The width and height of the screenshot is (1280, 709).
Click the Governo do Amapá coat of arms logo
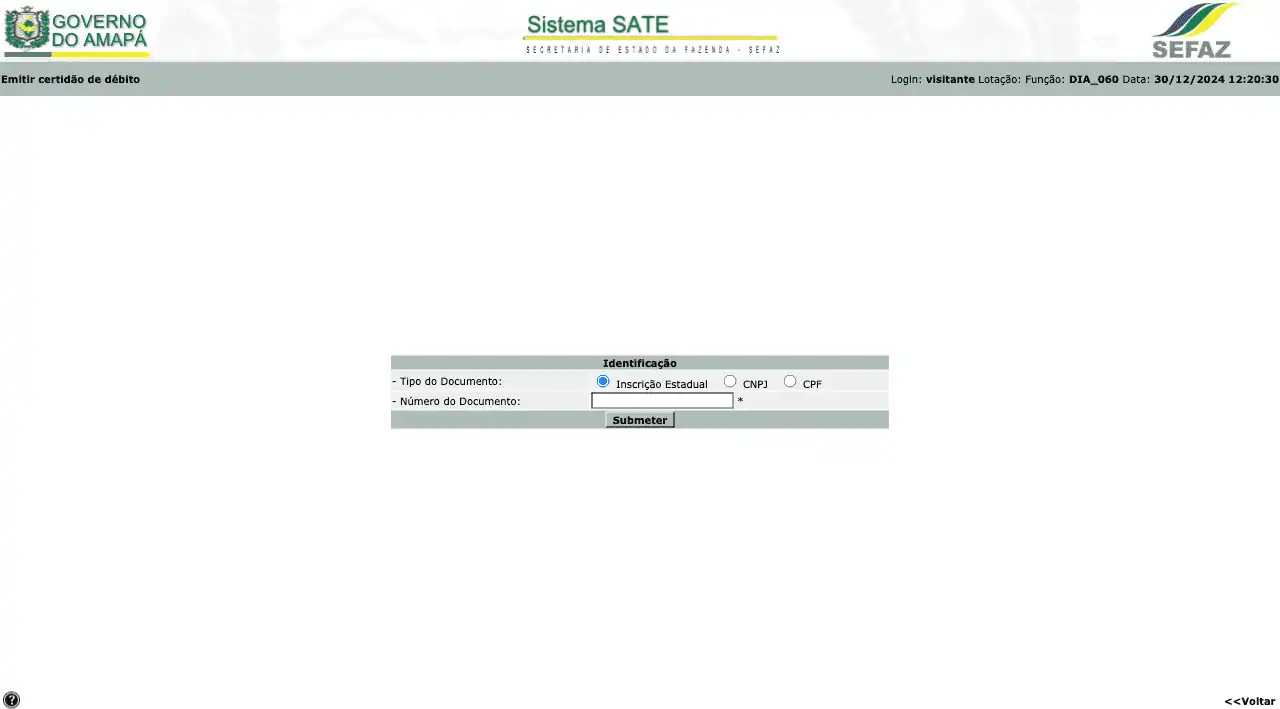[x=27, y=29]
